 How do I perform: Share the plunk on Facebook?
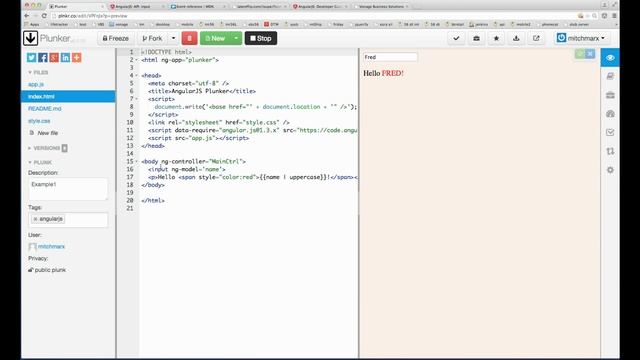tap(43, 58)
